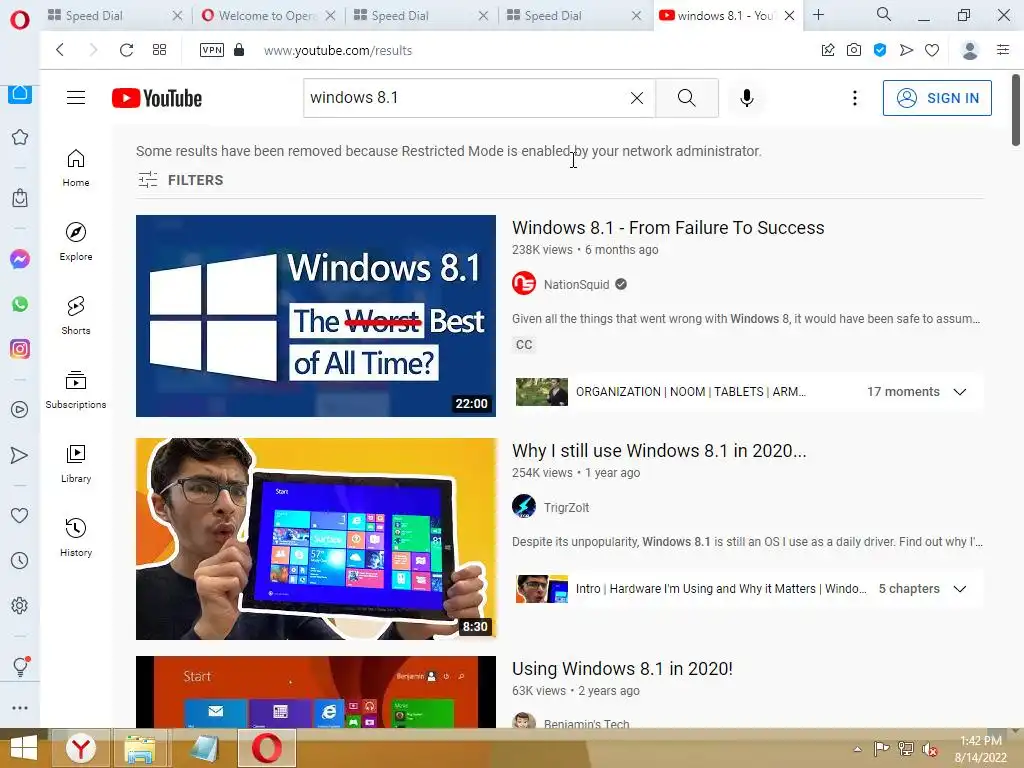Viewport: 1024px width, 768px height.
Task: Launch Yandex browser from taskbar
Action: [80, 748]
